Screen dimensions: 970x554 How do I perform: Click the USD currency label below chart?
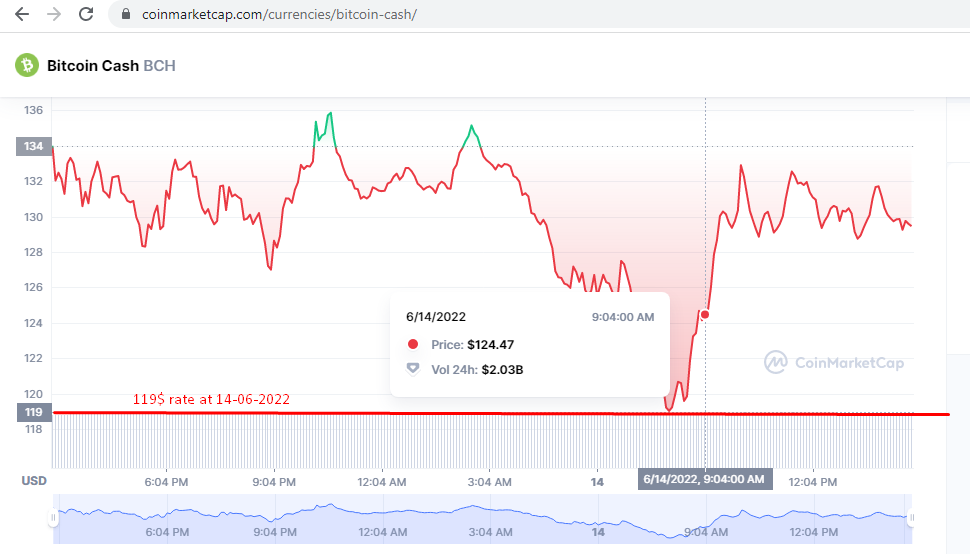point(34,480)
